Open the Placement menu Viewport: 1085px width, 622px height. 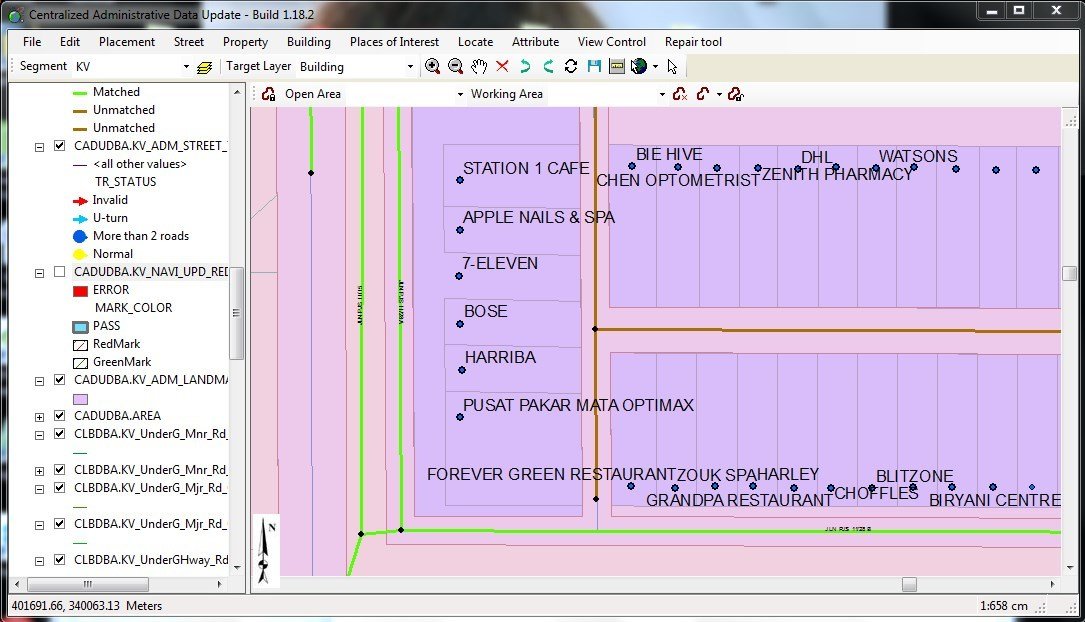127,42
